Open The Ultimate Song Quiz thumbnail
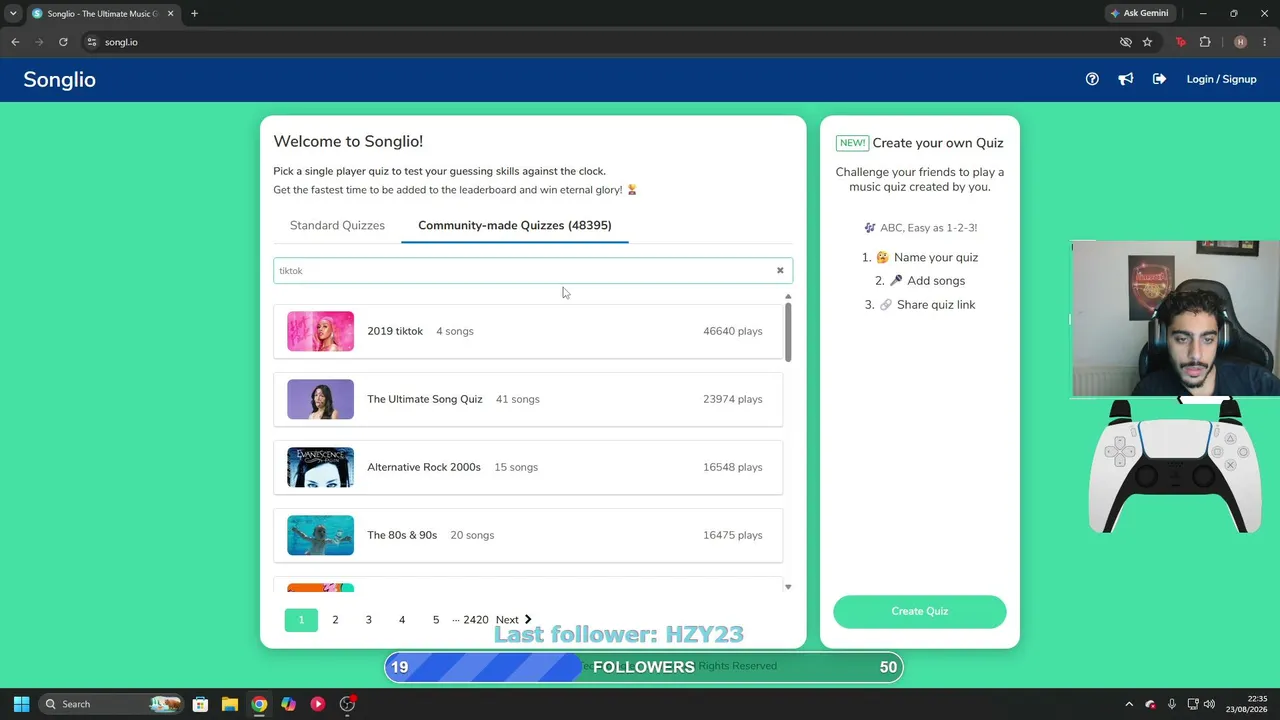 320,399
